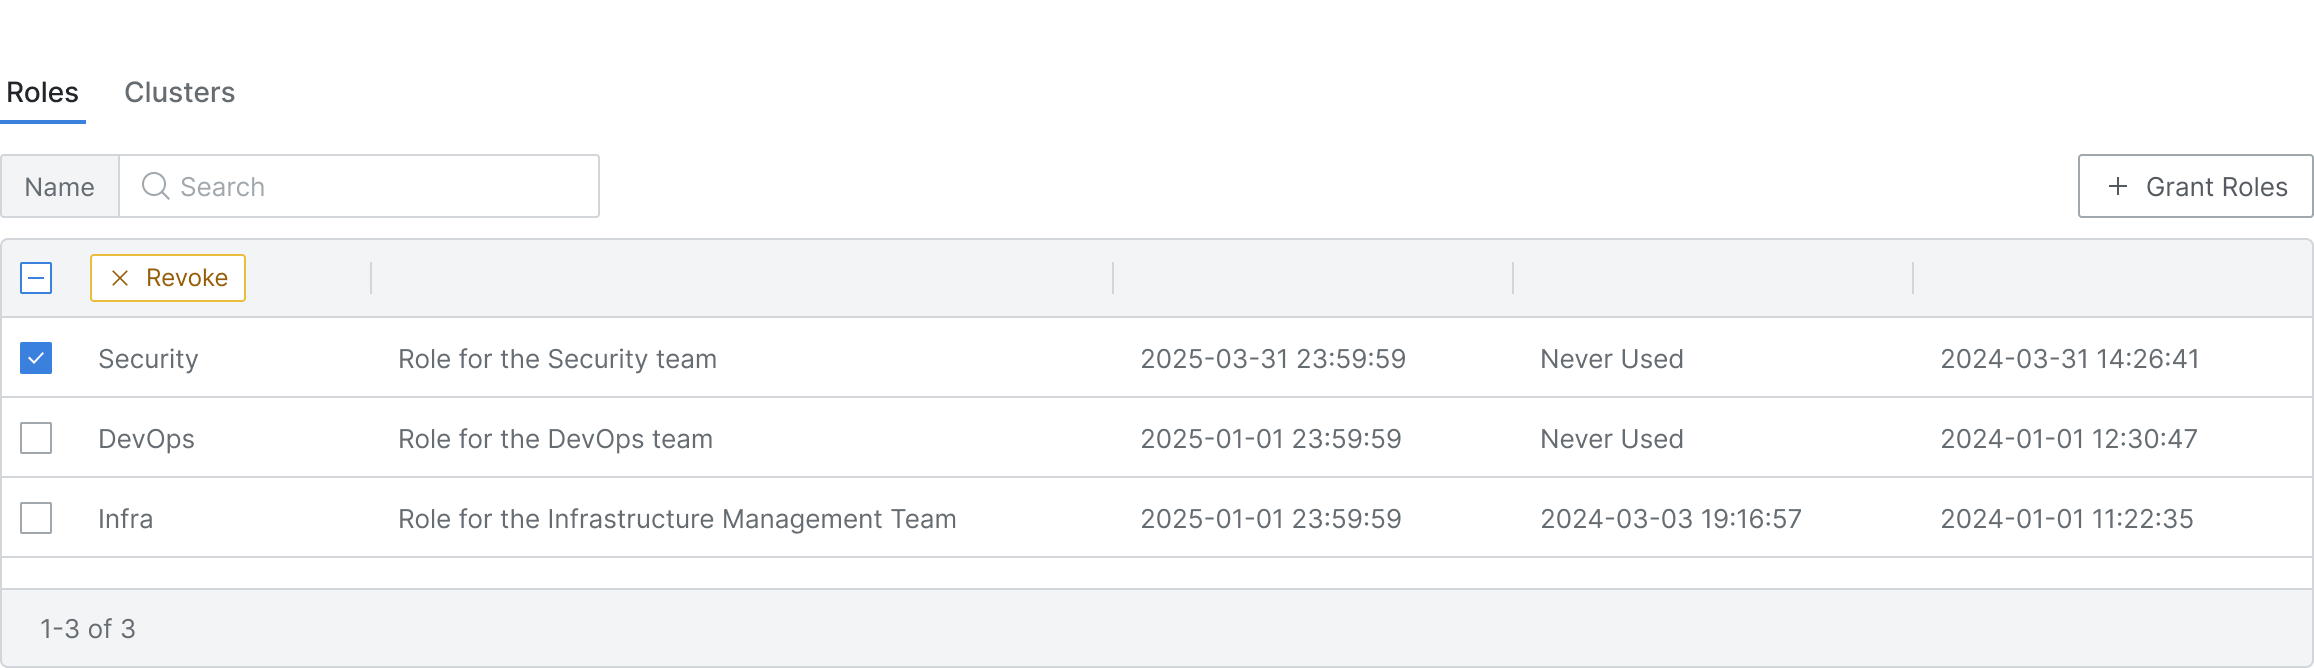Click the plus icon on Grant Roles
The image size is (2314, 668).
(x=2117, y=186)
